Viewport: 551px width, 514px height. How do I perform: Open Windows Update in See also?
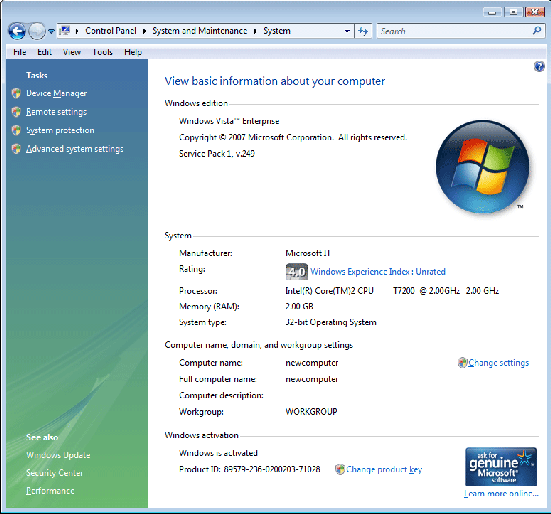pyautogui.click(x=58, y=455)
